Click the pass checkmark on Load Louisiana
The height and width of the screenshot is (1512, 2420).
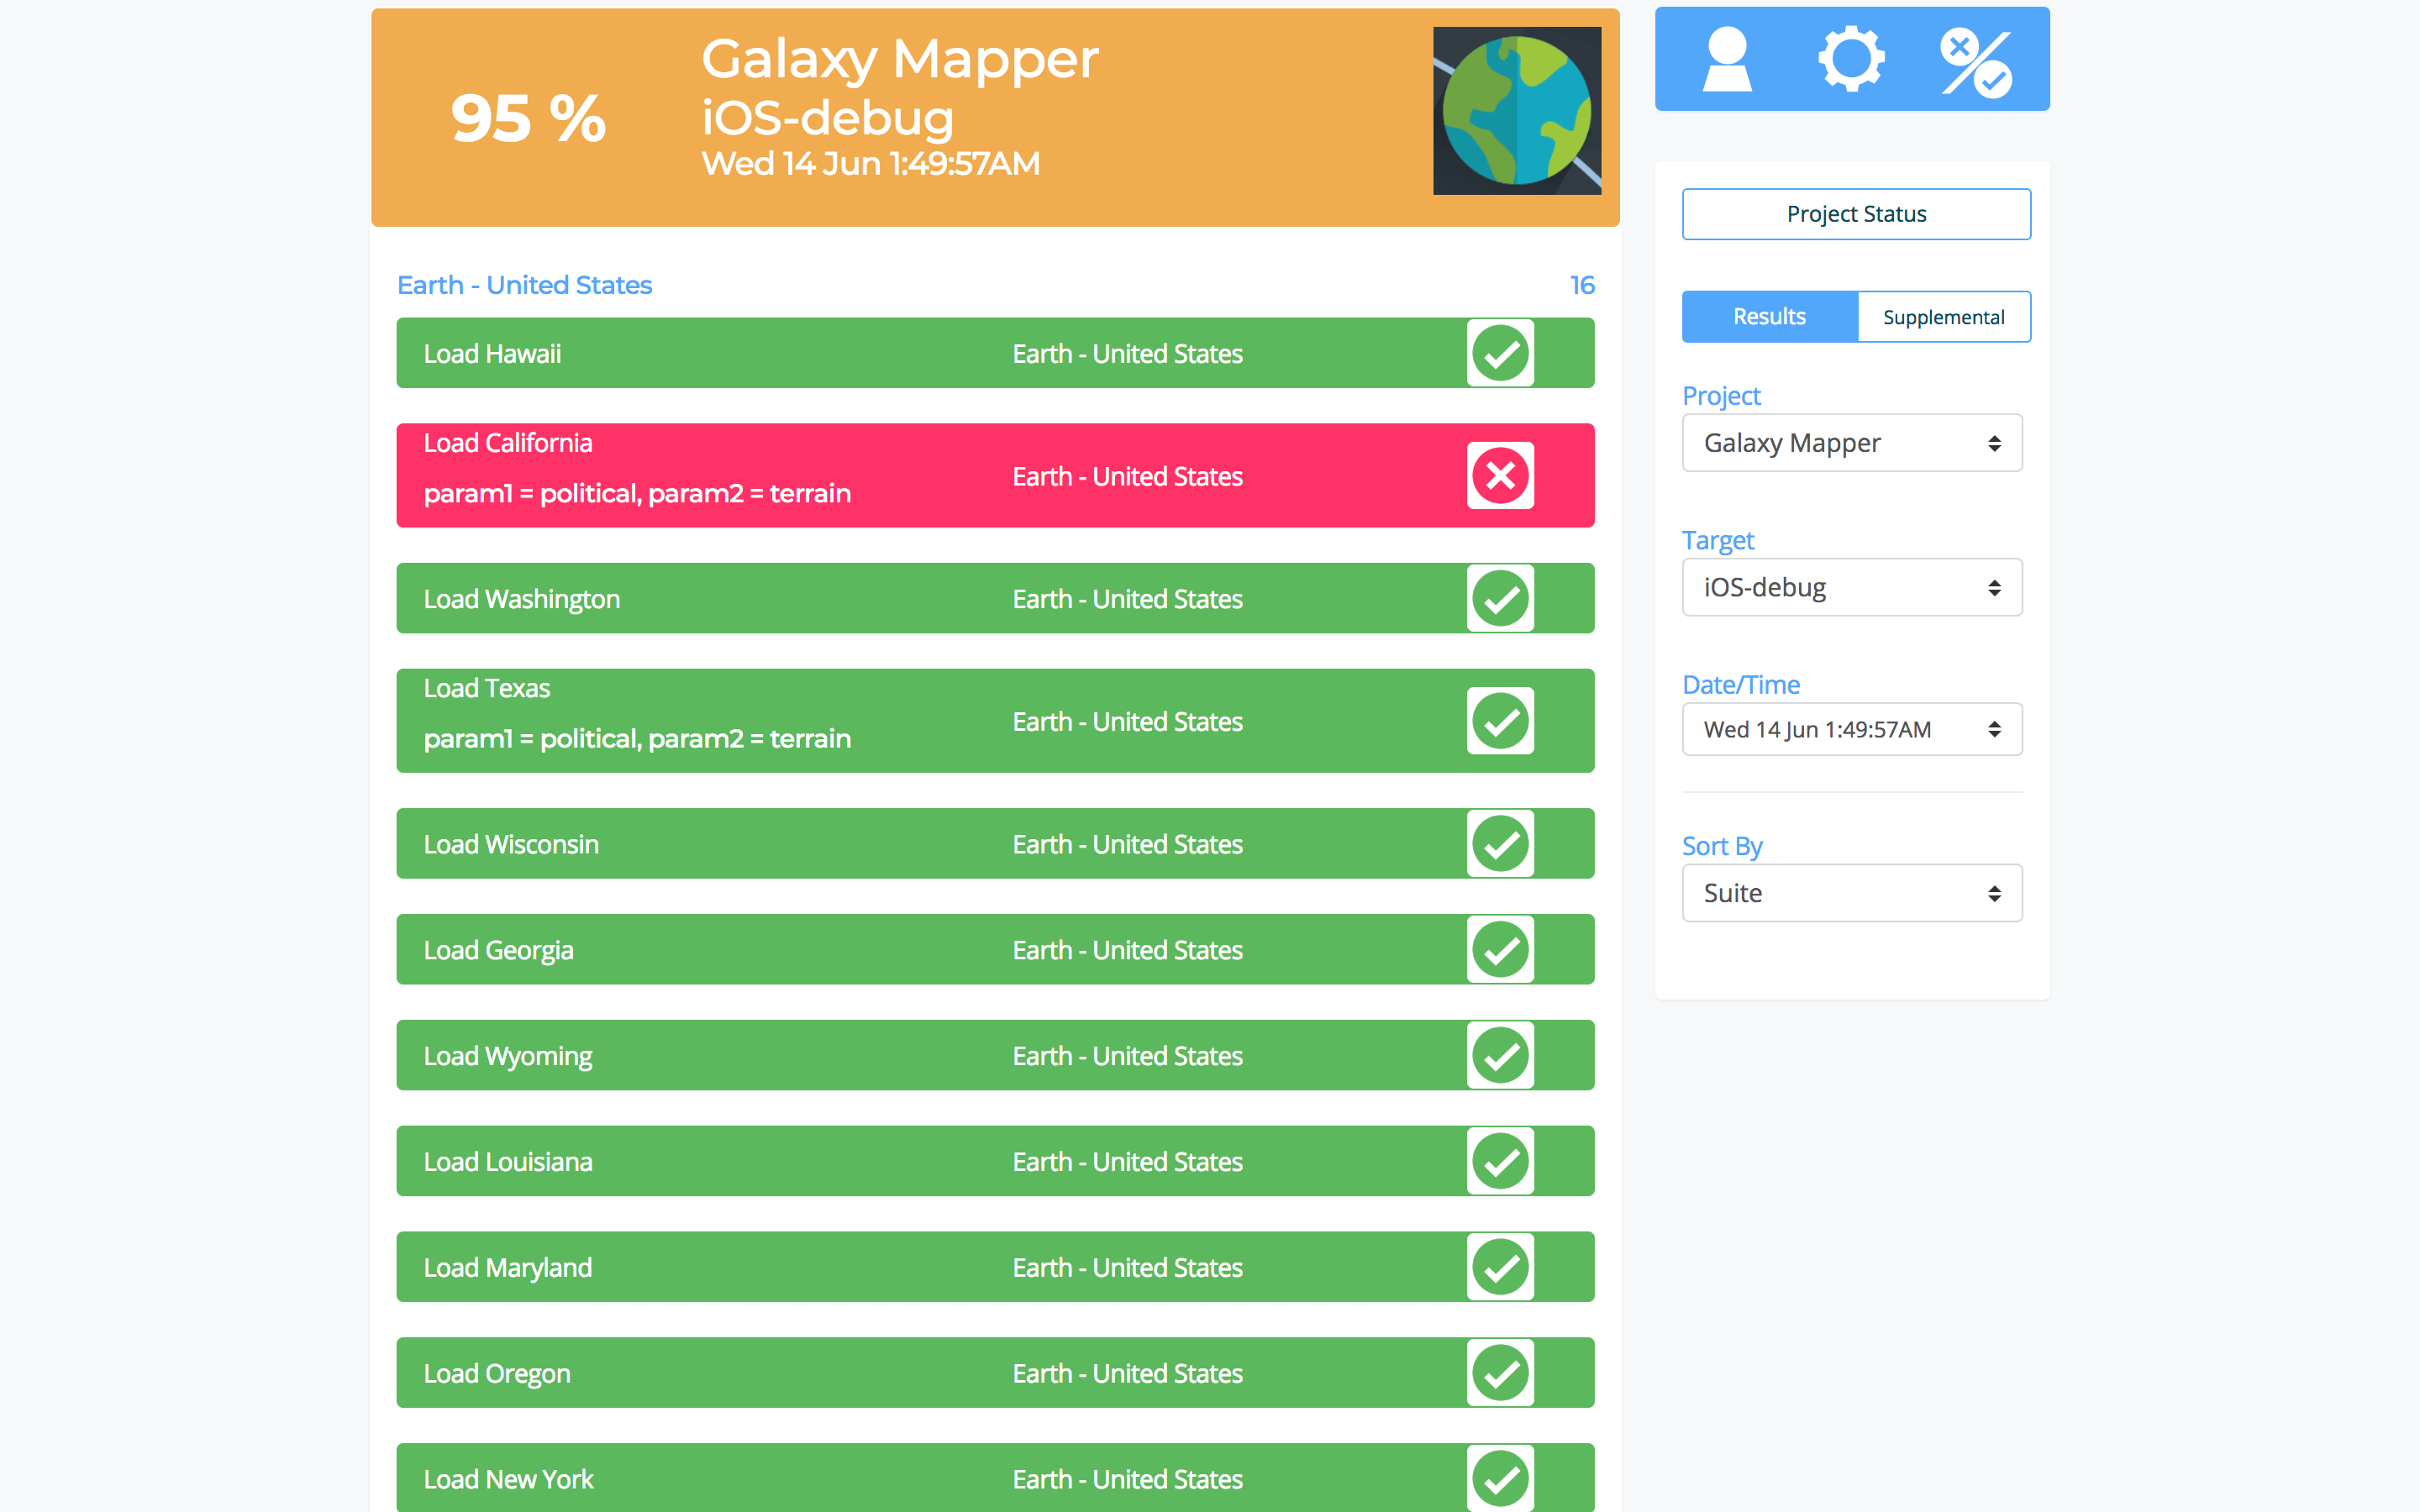coord(1500,1161)
